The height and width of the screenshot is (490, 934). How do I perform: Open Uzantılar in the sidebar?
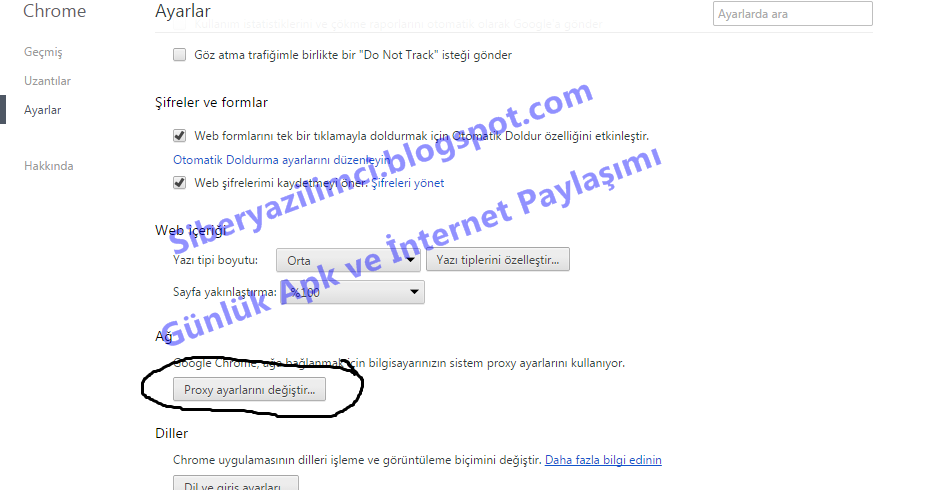point(47,81)
